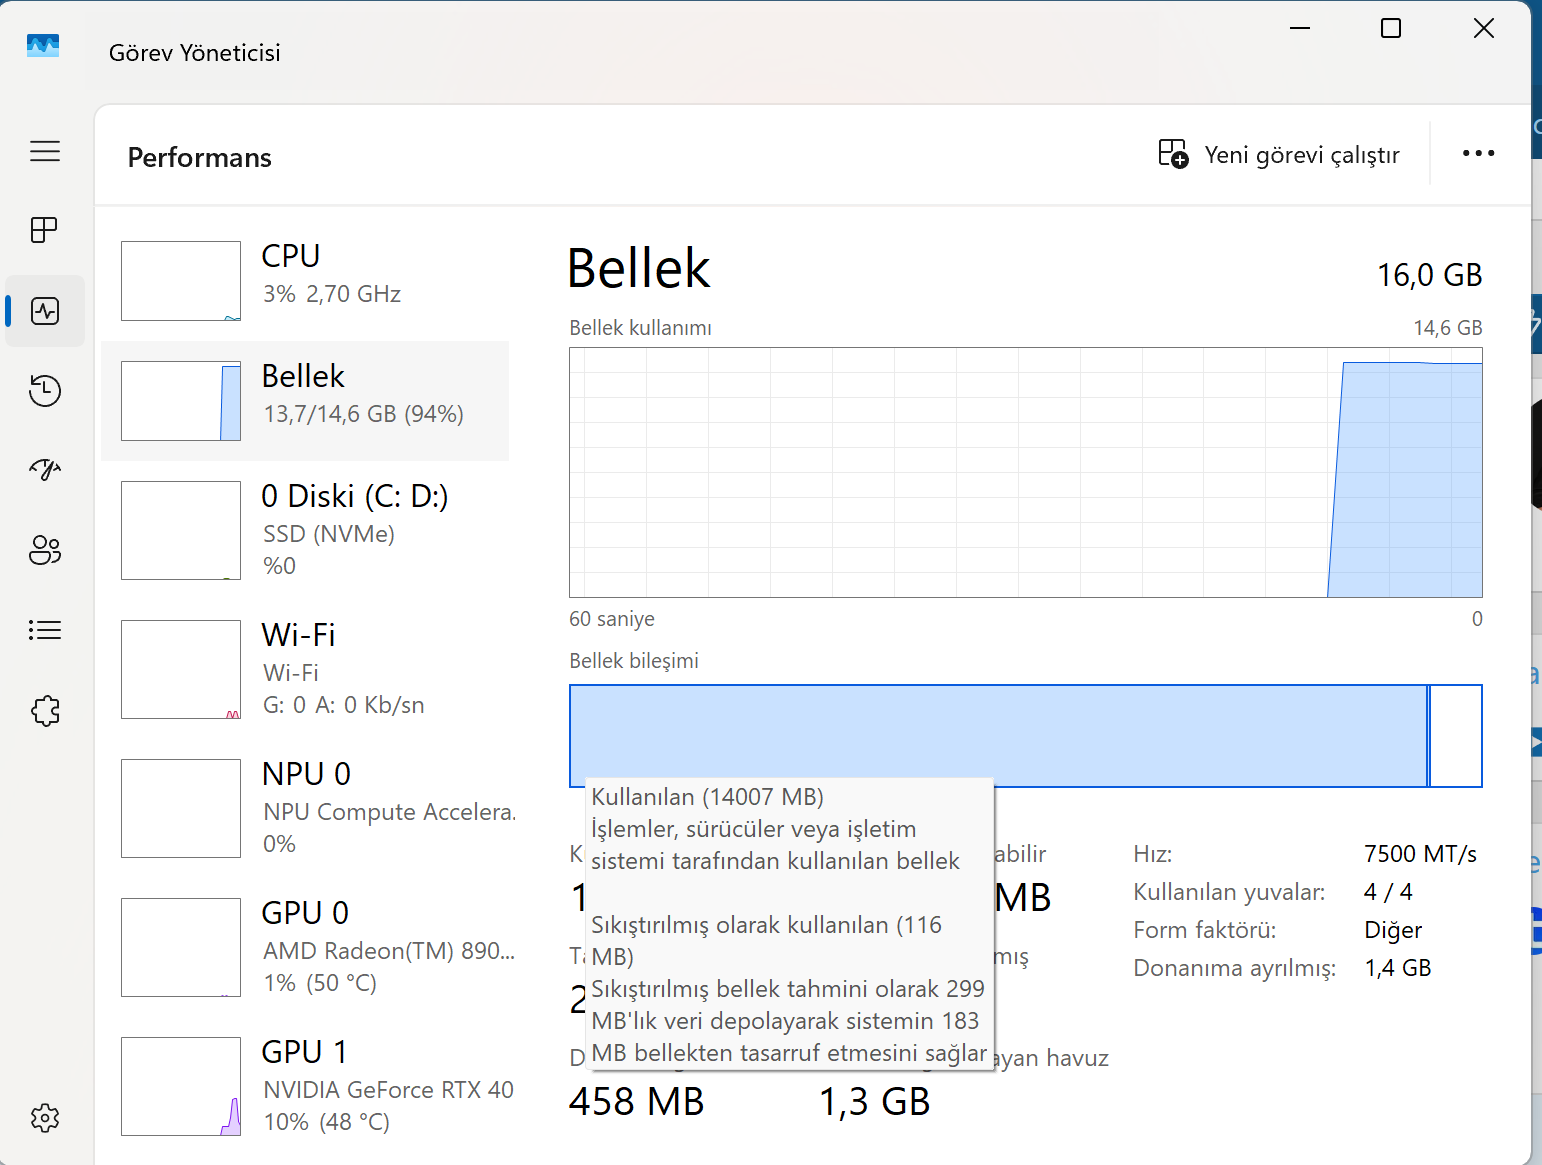This screenshot has height=1165, width=1542.
Task: Click the '1,3 GB' value
Action: pyautogui.click(x=874, y=1102)
